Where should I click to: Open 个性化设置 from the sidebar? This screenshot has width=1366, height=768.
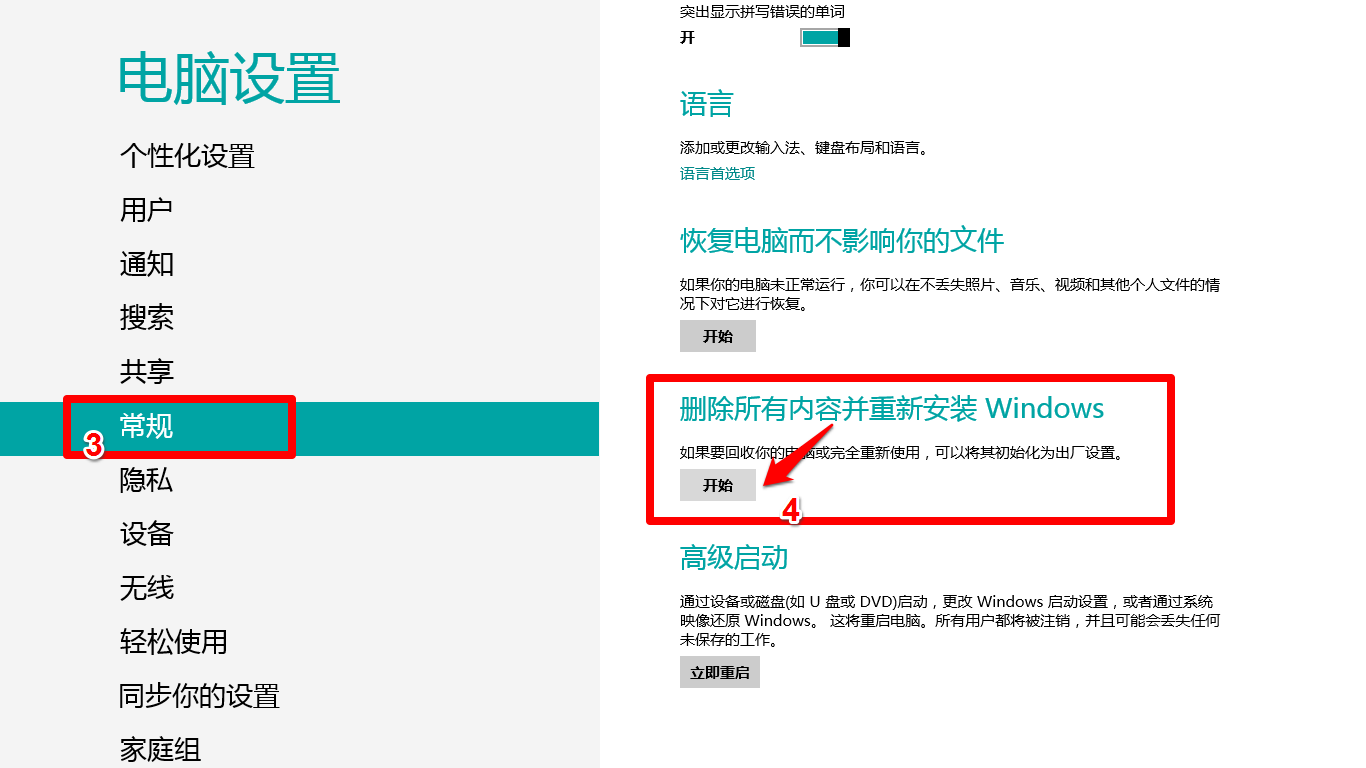point(186,157)
